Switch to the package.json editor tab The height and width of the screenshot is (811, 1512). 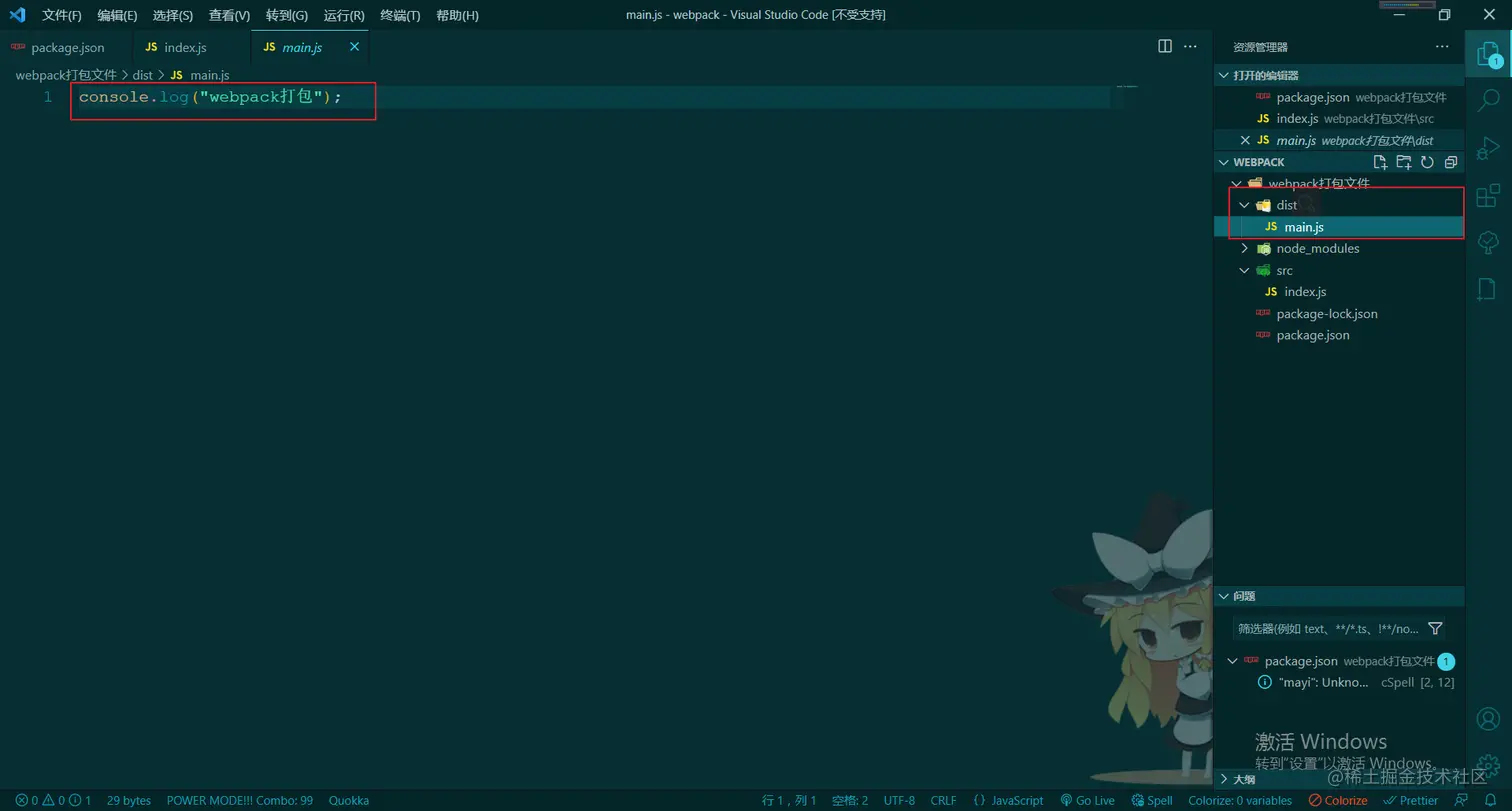[x=67, y=47]
